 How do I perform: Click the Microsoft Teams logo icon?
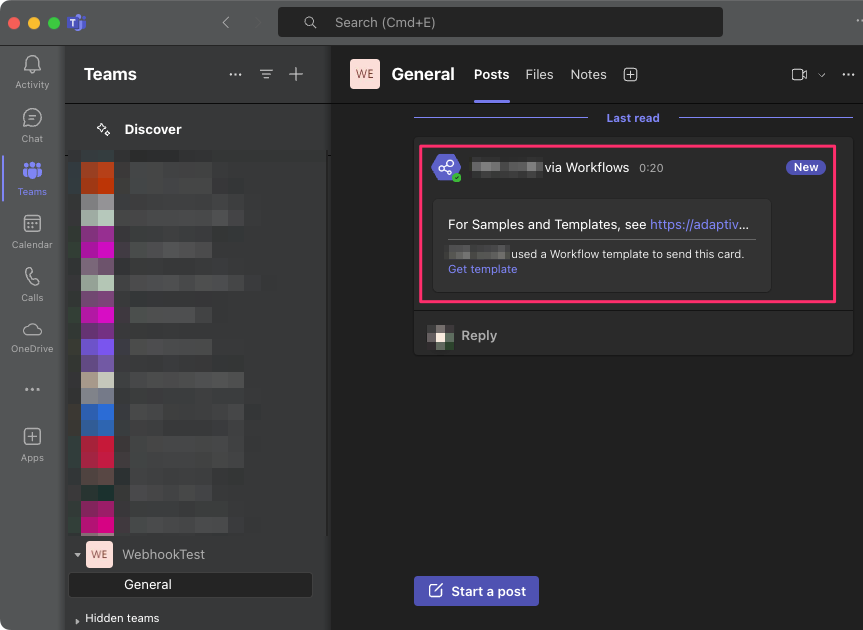pyautogui.click(x=77, y=23)
